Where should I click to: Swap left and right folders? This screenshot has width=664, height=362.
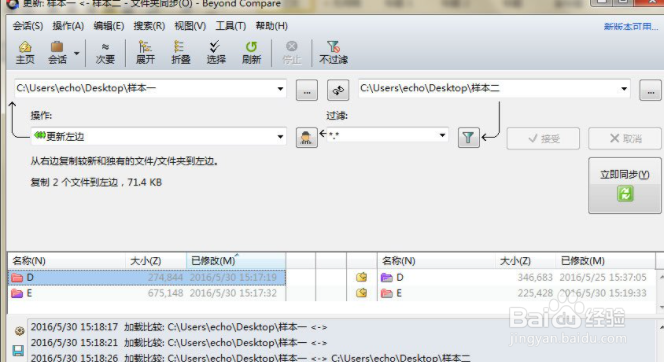coord(338,90)
